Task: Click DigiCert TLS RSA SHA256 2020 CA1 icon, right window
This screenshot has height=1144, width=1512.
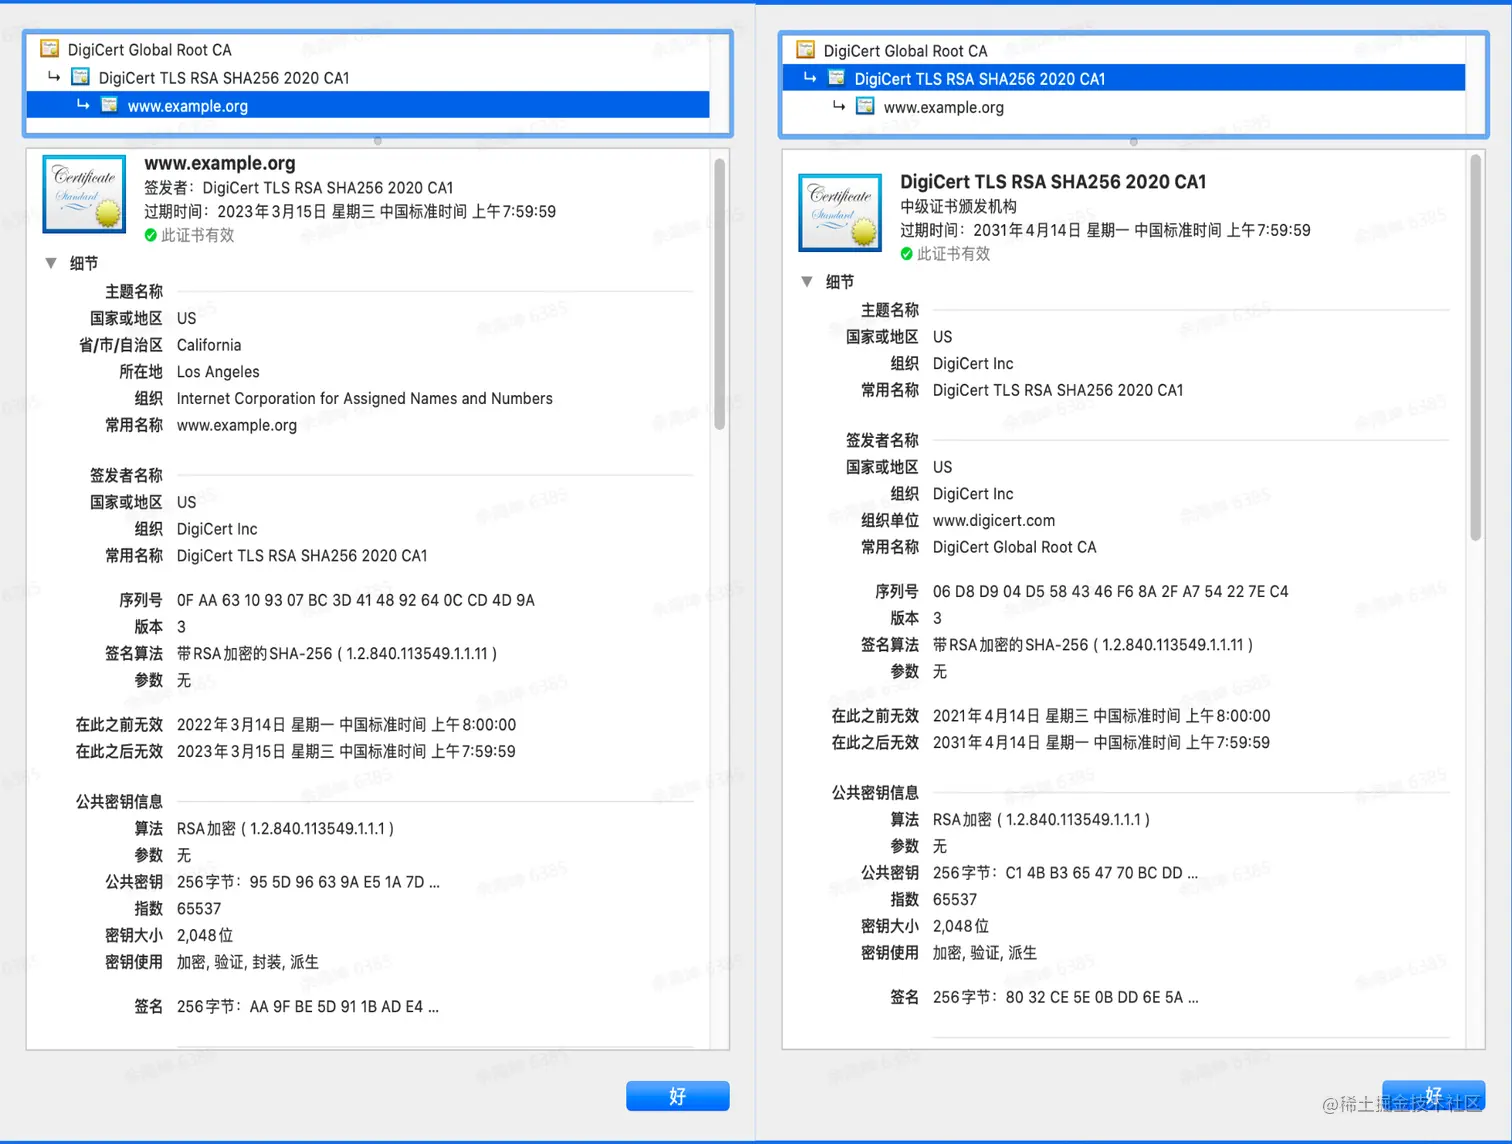Action: click(837, 78)
